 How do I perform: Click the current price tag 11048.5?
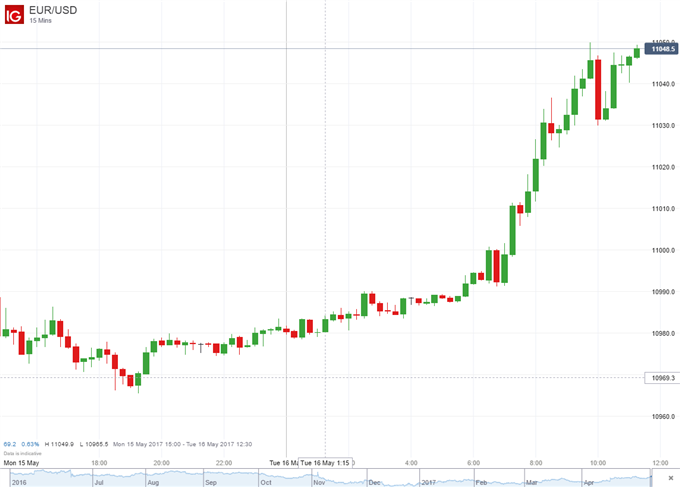pyautogui.click(x=662, y=49)
